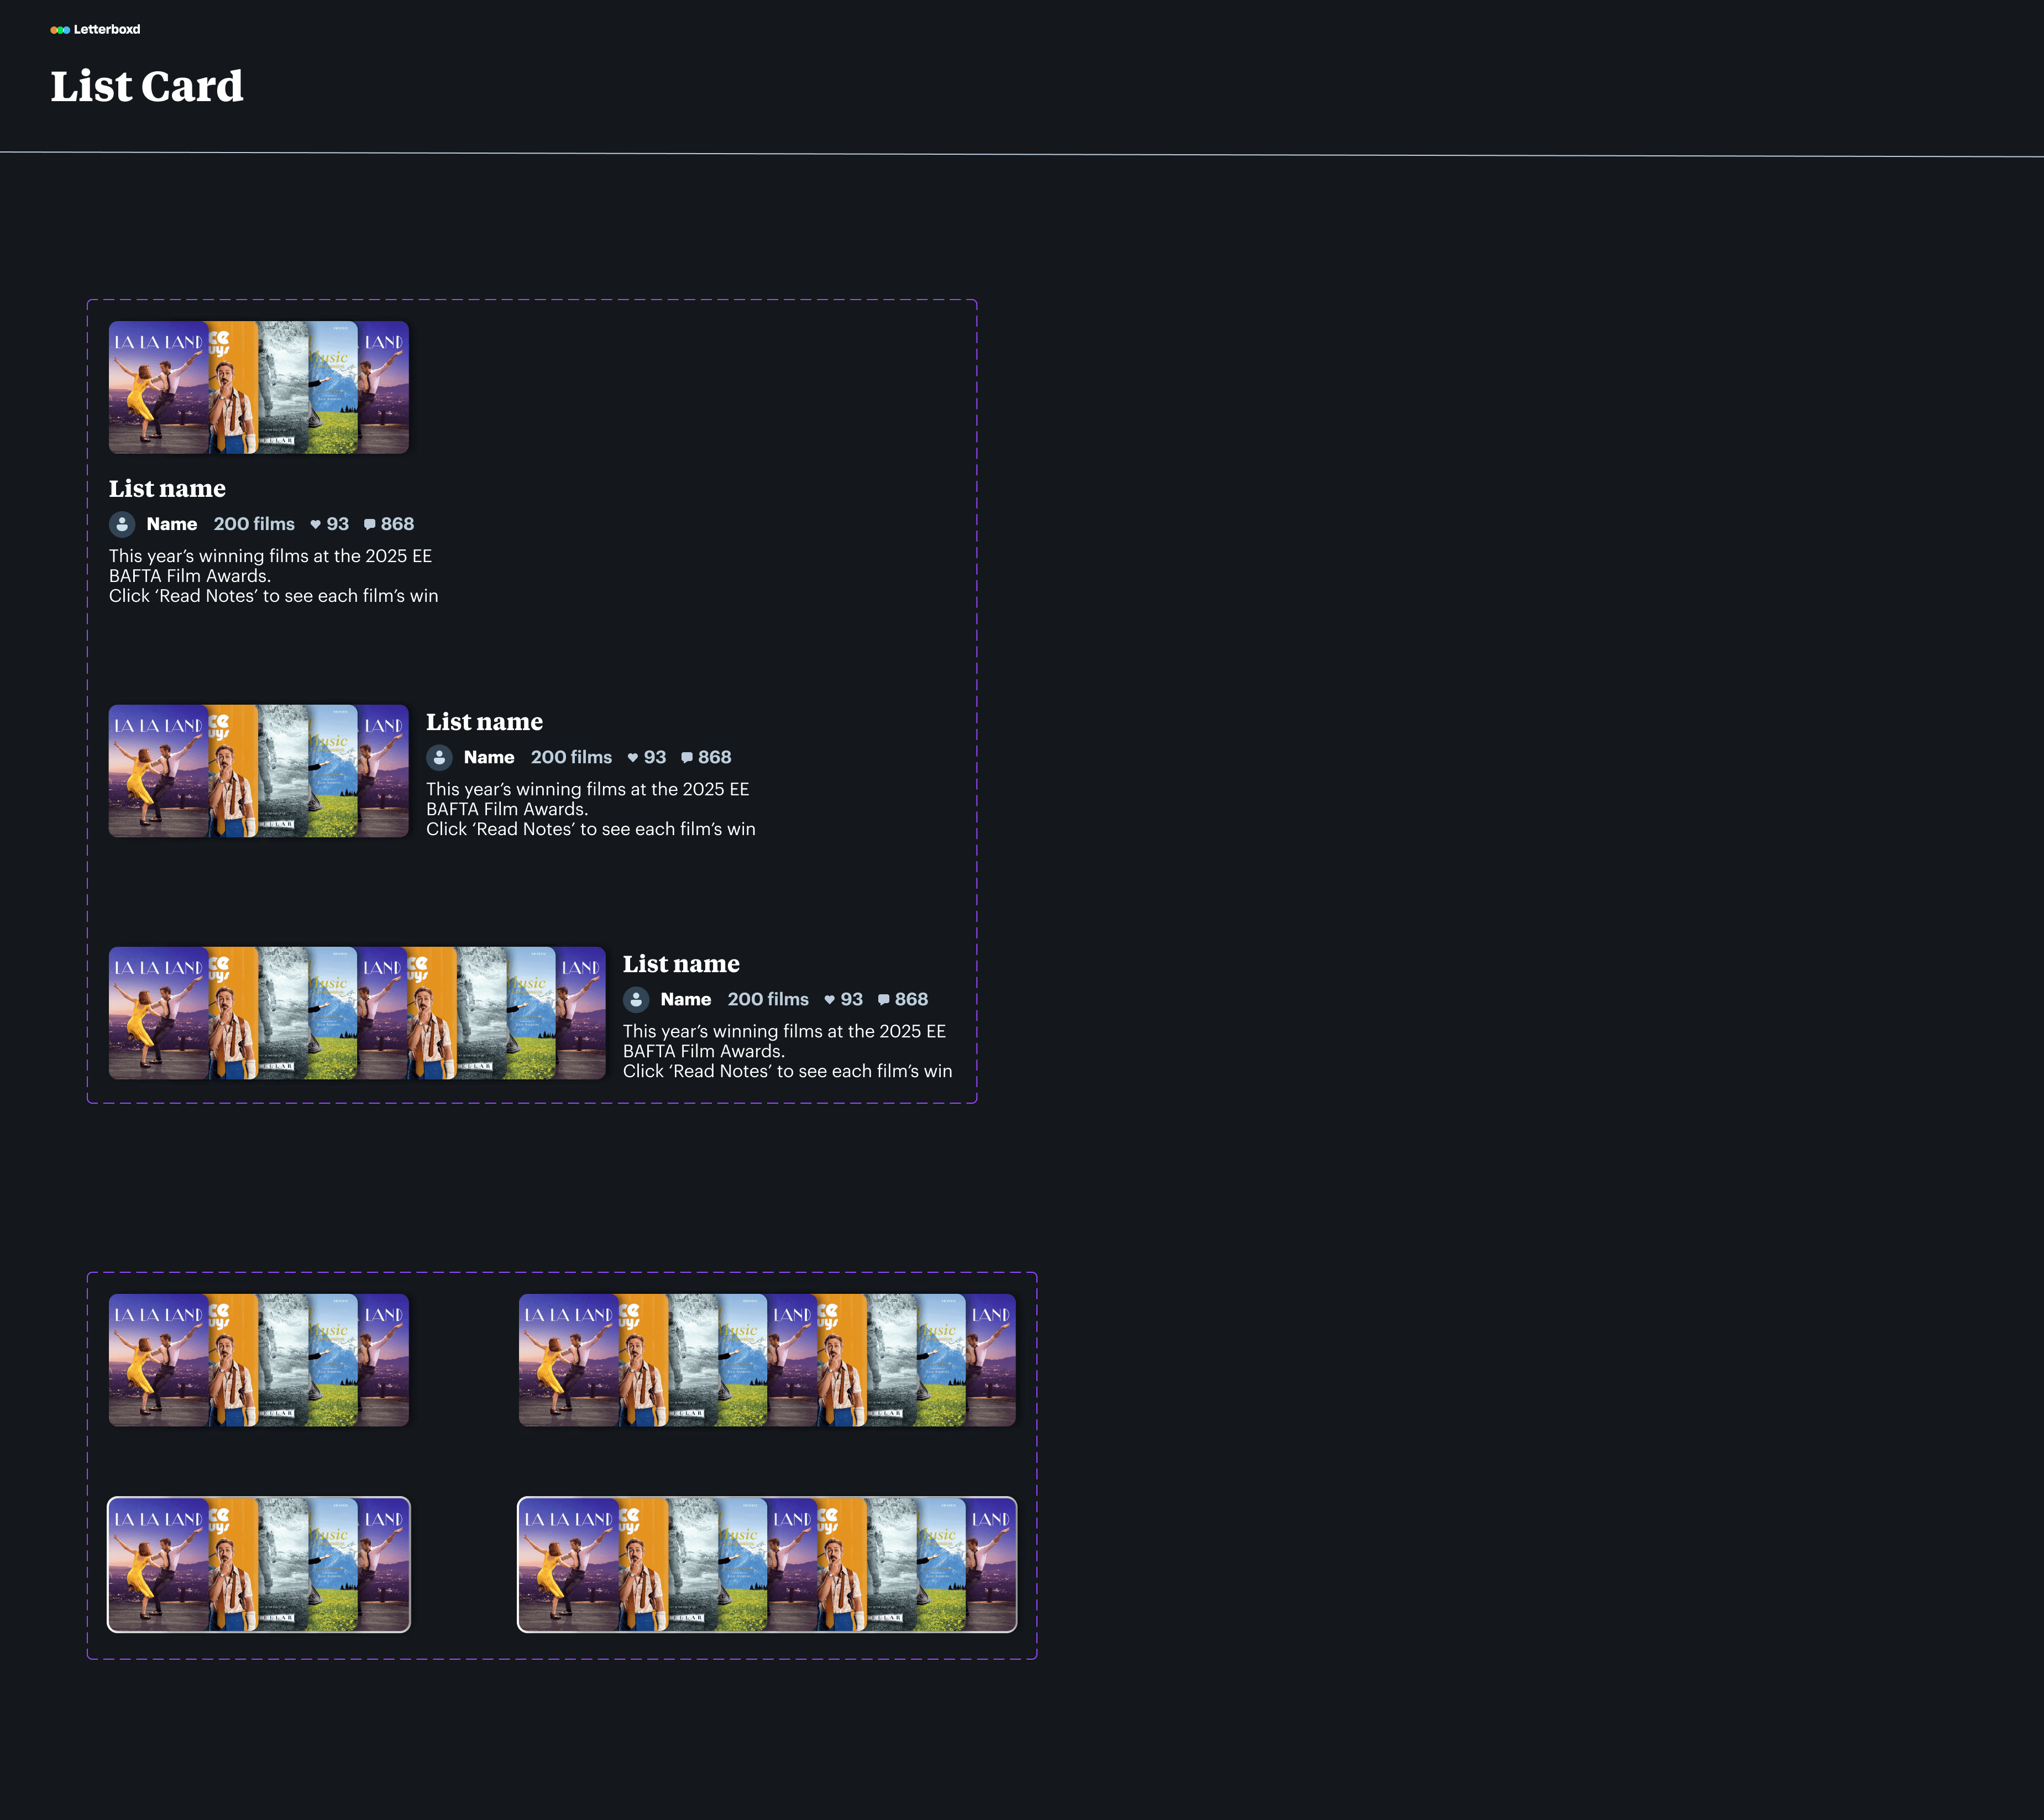
Task: Click '200 films' in the five-poster side-by-side card
Action: (x=571, y=757)
